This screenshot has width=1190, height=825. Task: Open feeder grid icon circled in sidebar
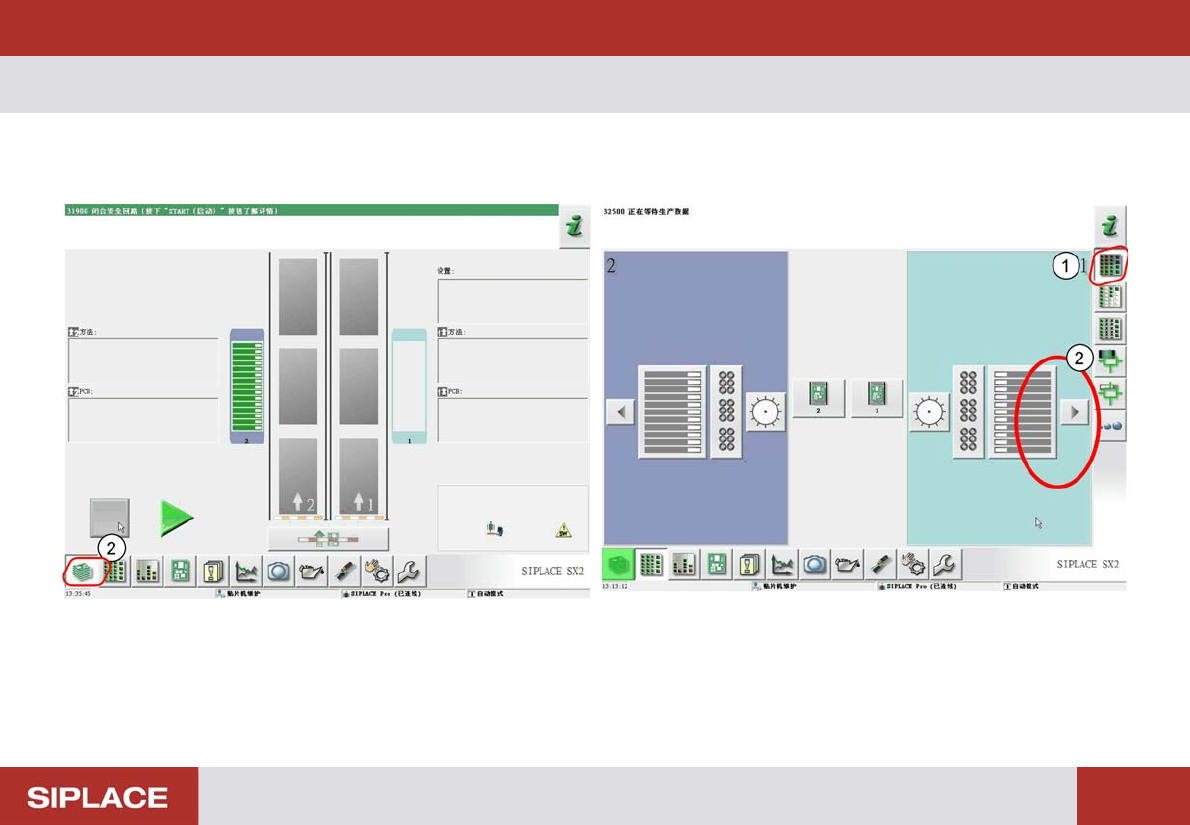pyautogui.click(x=1110, y=265)
